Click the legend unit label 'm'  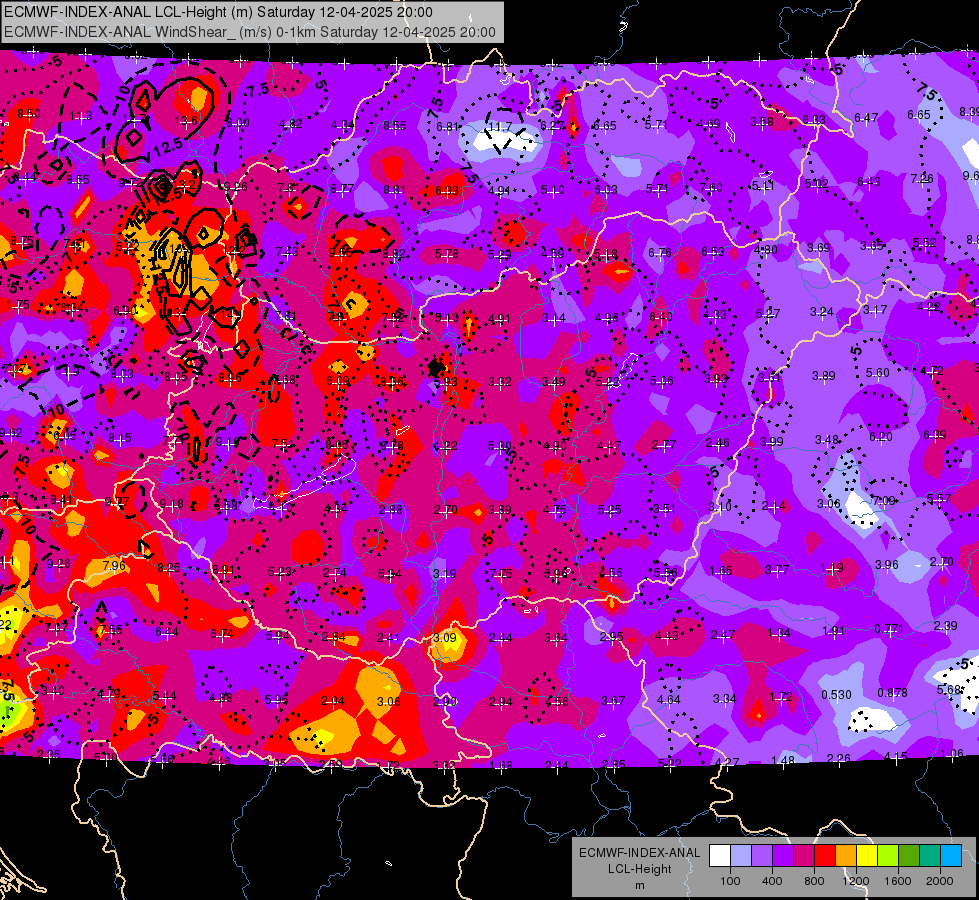point(639,885)
